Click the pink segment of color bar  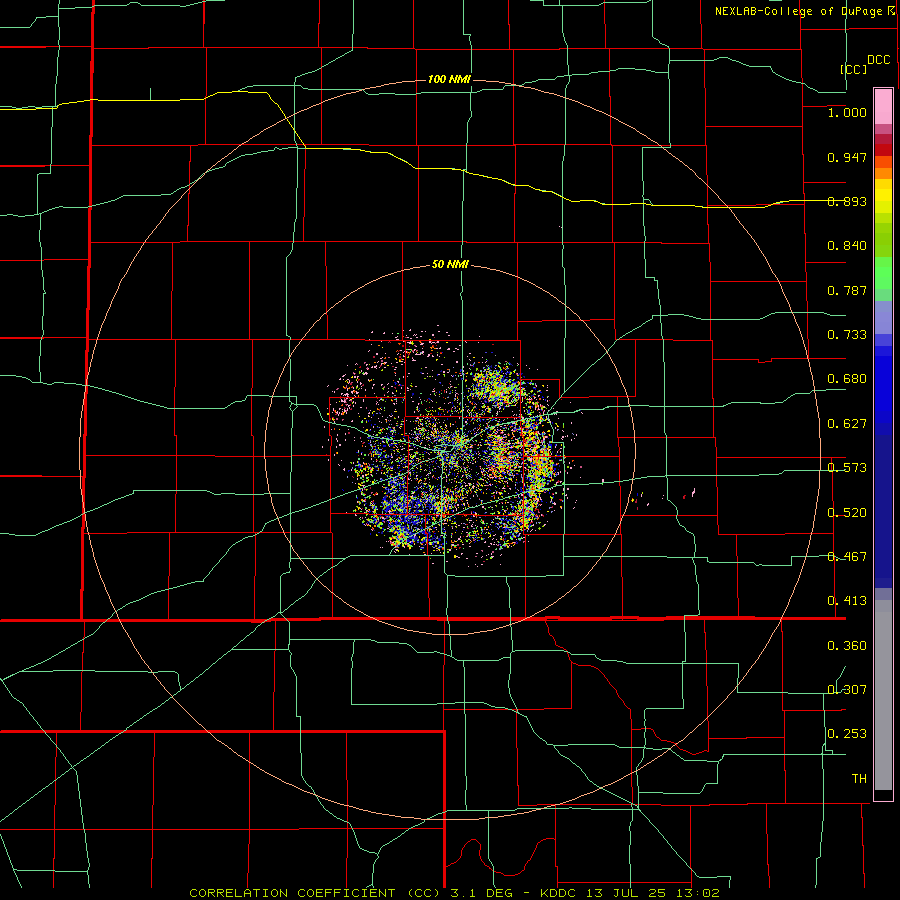(x=883, y=107)
